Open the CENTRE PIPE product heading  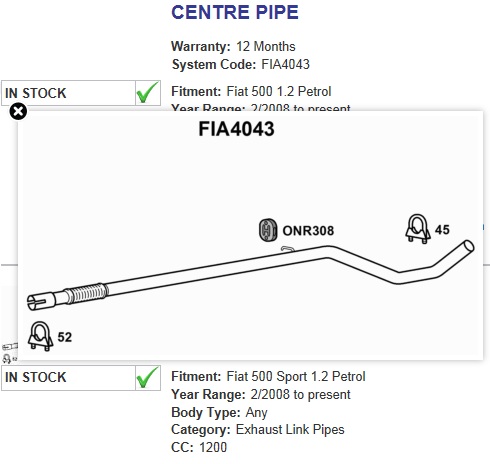(x=235, y=12)
